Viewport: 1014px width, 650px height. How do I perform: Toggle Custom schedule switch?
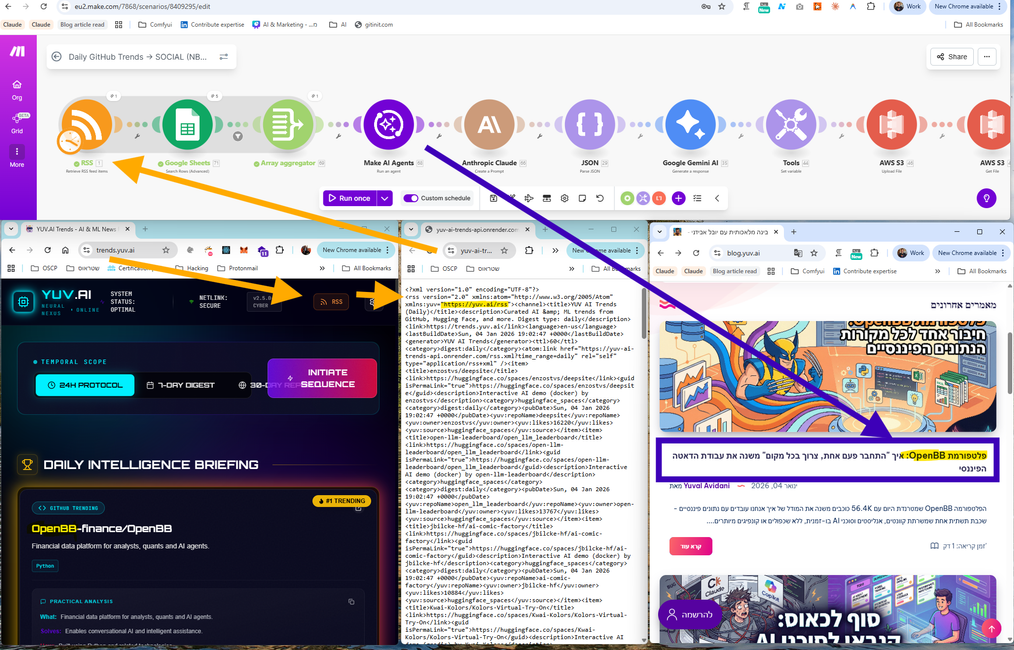coord(411,199)
